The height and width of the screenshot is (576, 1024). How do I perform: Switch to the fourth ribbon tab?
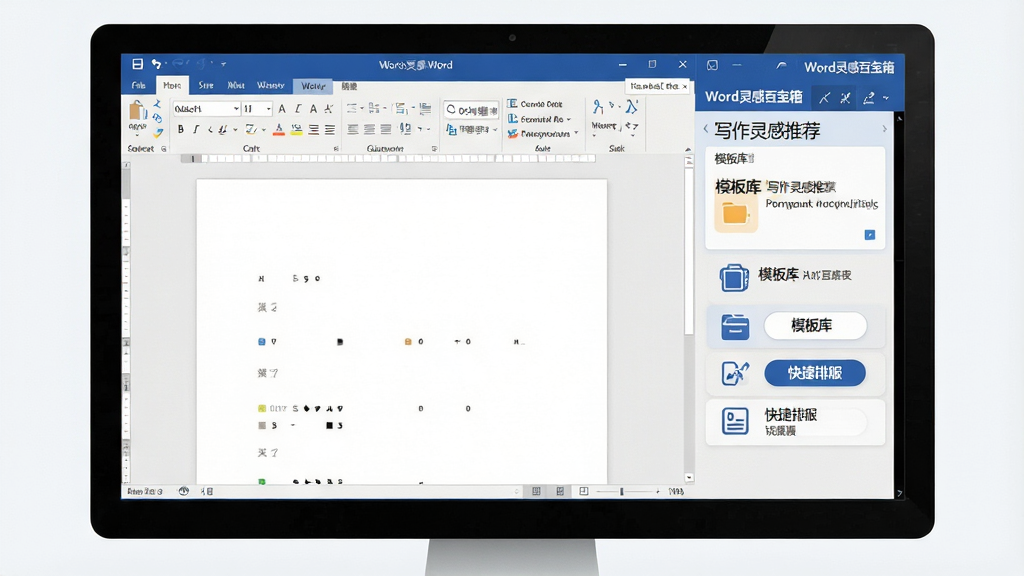pos(236,86)
